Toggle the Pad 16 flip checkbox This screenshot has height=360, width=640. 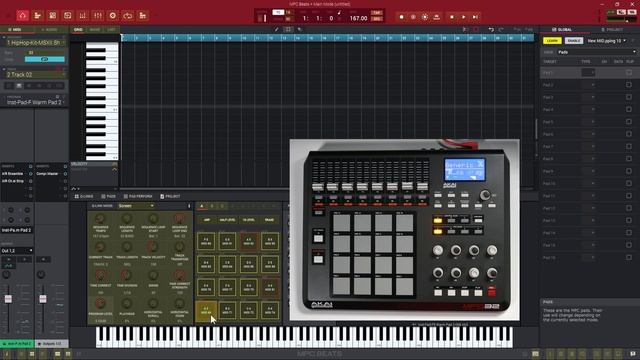(629, 258)
